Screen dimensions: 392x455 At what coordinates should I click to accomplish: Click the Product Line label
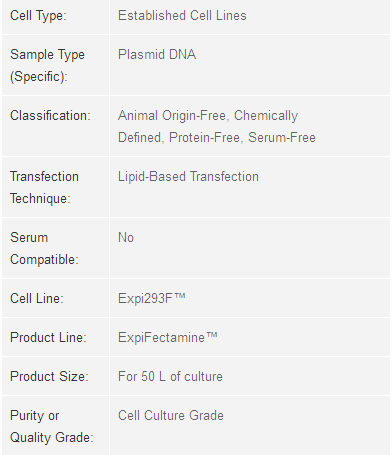[x=48, y=338]
